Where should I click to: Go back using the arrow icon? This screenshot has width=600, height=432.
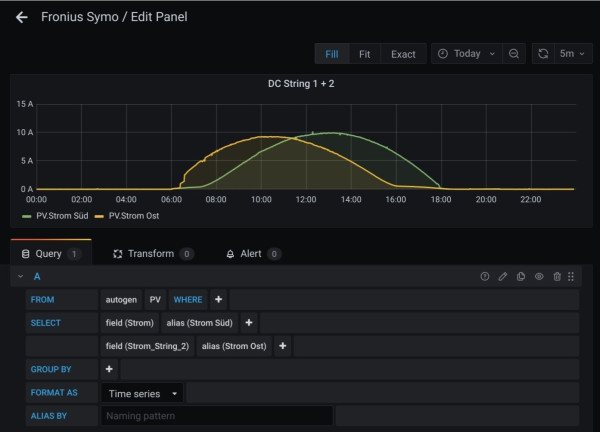pos(21,17)
